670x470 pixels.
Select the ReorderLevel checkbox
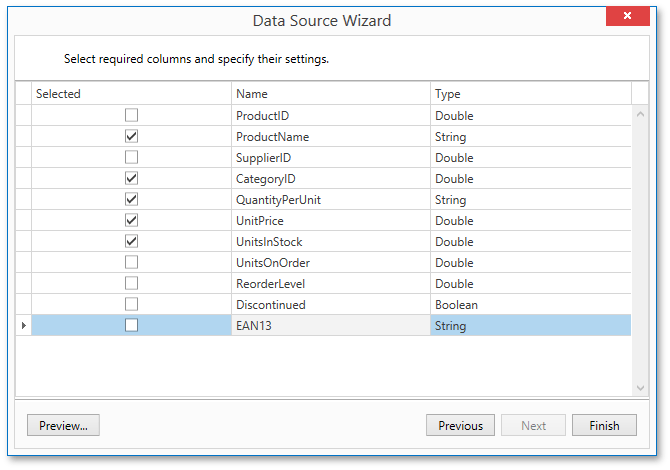pos(131,283)
